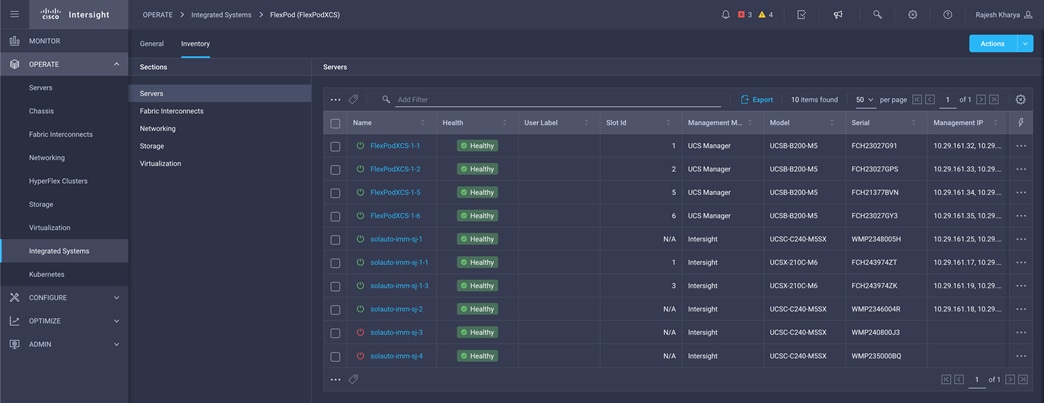The height and width of the screenshot is (403, 1044).
Task: Open row actions for solauto-imm-sj-4
Action: pyautogui.click(x=1021, y=356)
